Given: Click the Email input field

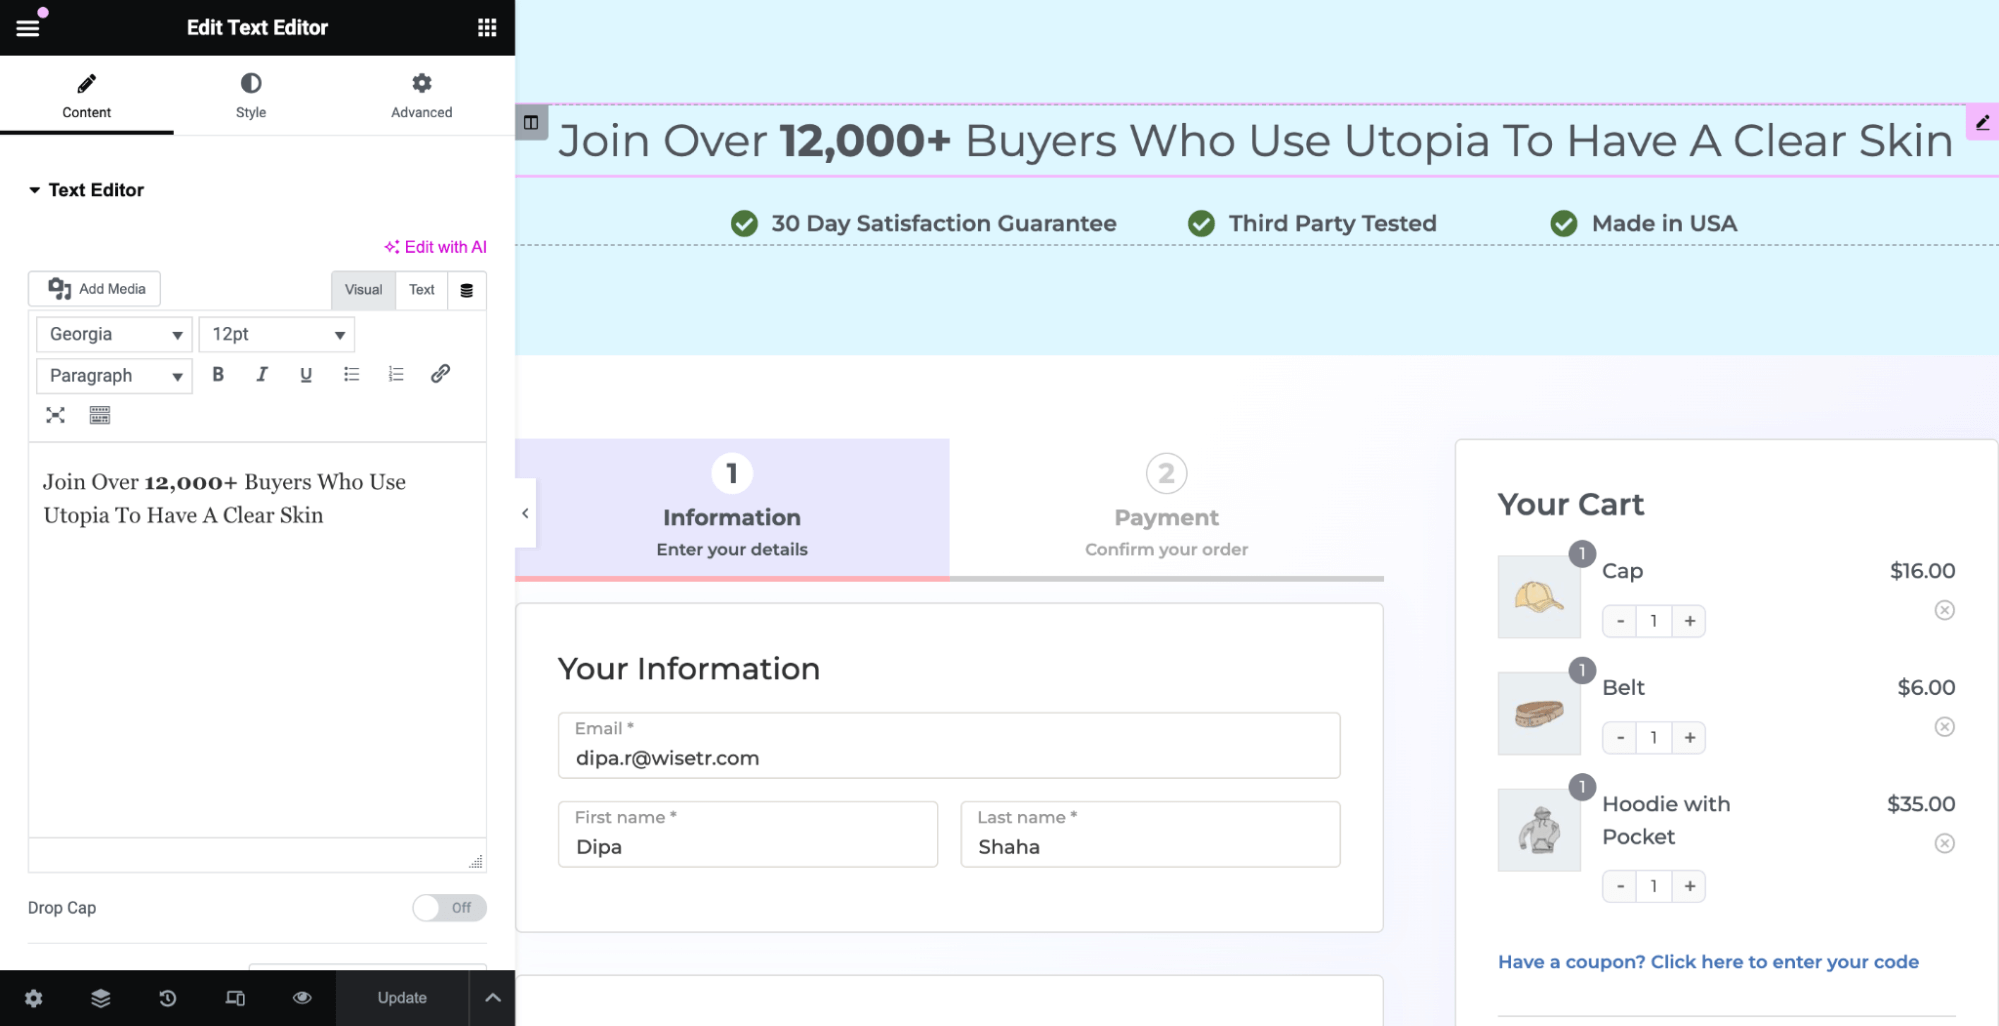Looking at the screenshot, I should point(949,746).
